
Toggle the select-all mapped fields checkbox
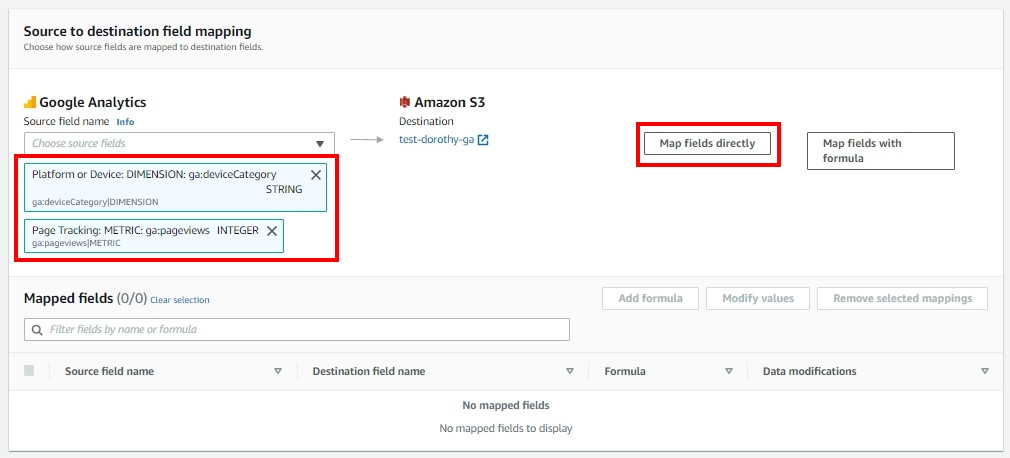[29, 371]
